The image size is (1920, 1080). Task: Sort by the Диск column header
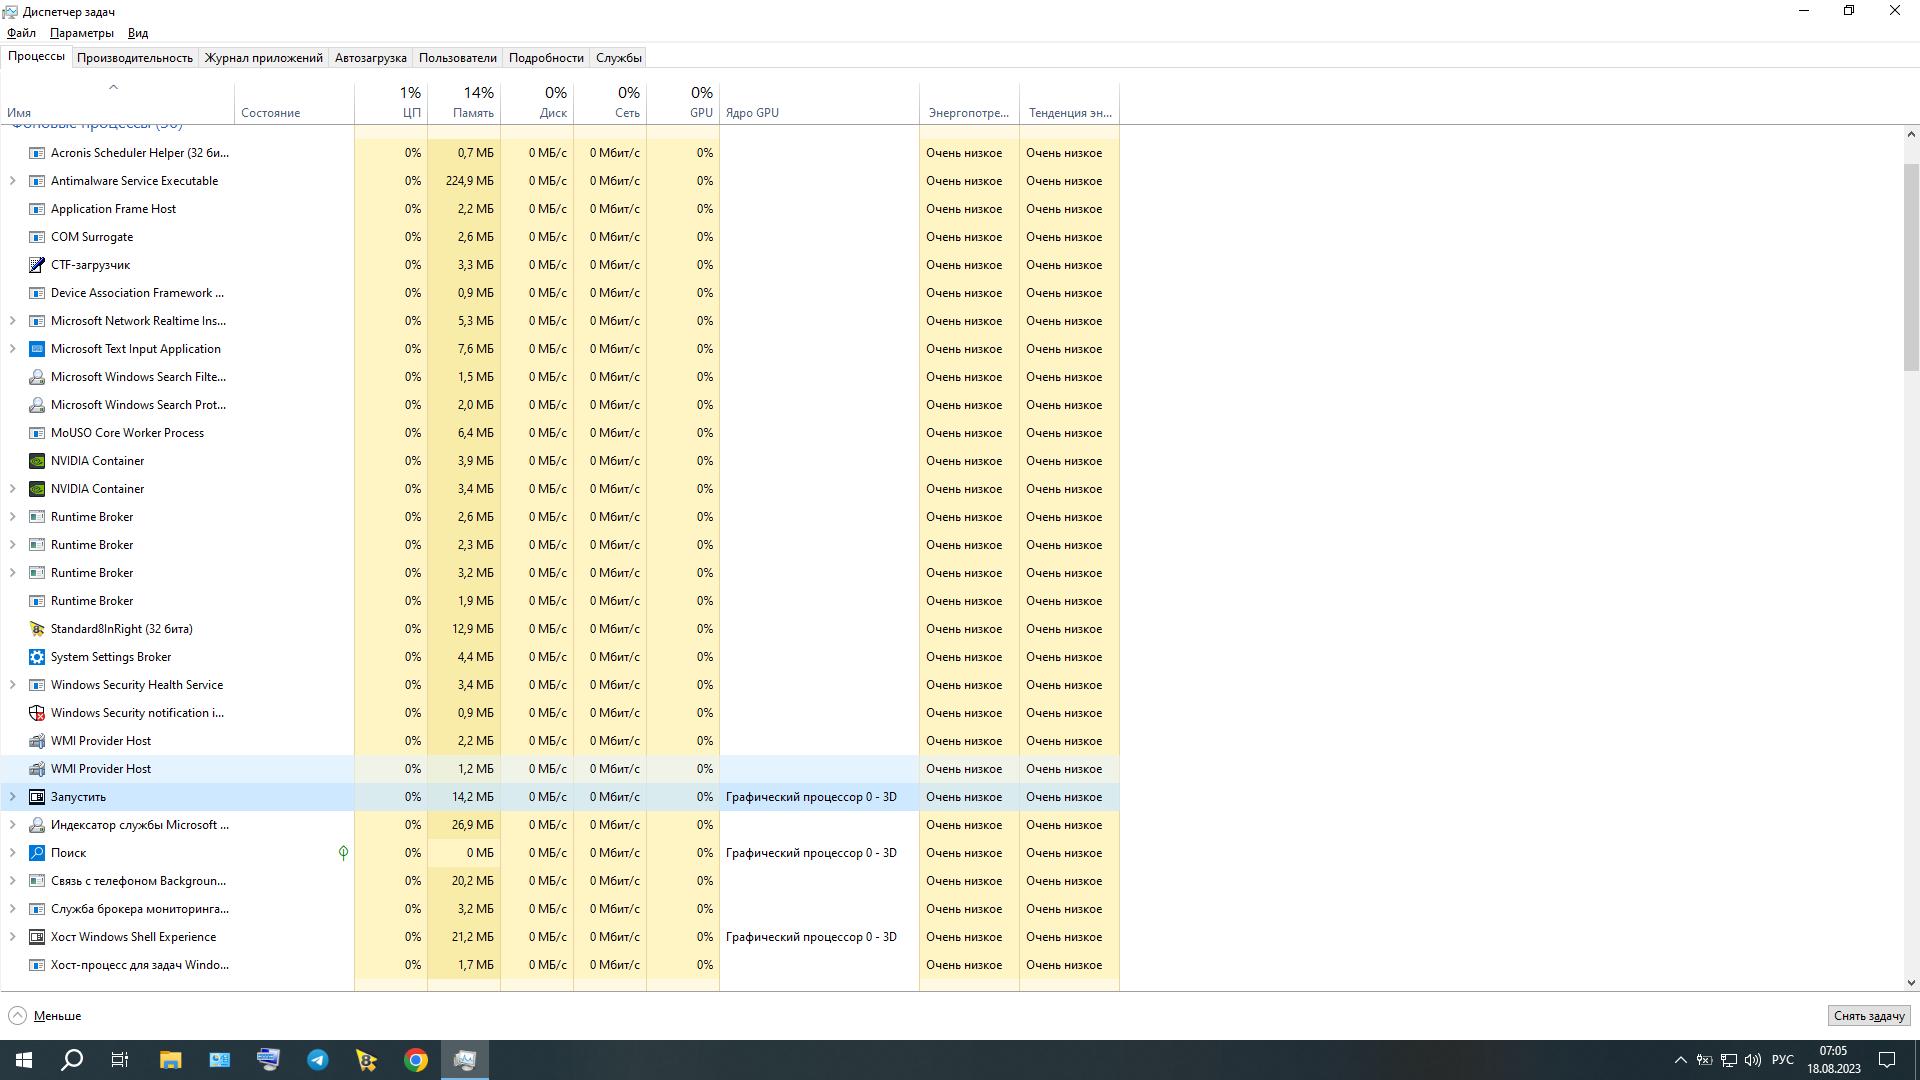click(x=537, y=103)
